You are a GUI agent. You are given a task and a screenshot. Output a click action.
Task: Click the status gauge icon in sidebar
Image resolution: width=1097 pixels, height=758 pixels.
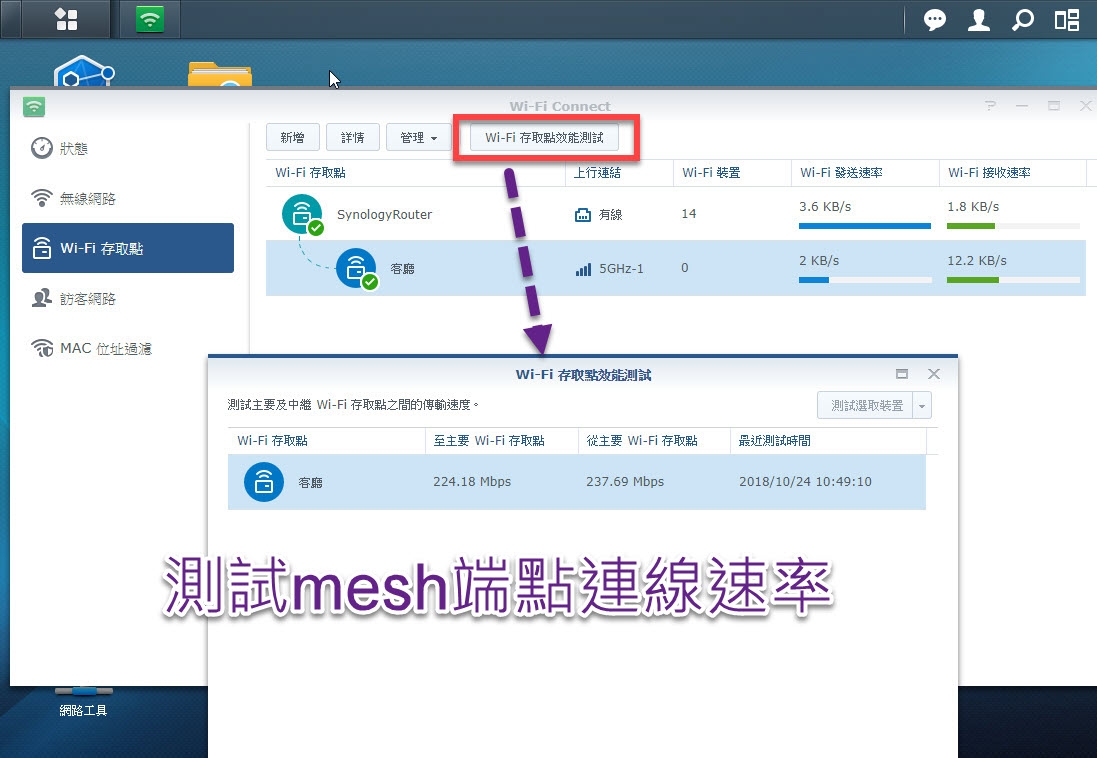pyautogui.click(x=42, y=148)
